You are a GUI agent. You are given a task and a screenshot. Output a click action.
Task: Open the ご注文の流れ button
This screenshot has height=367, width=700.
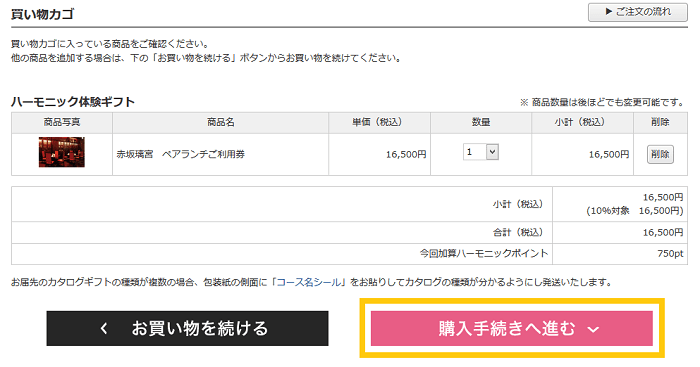(x=638, y=12)
